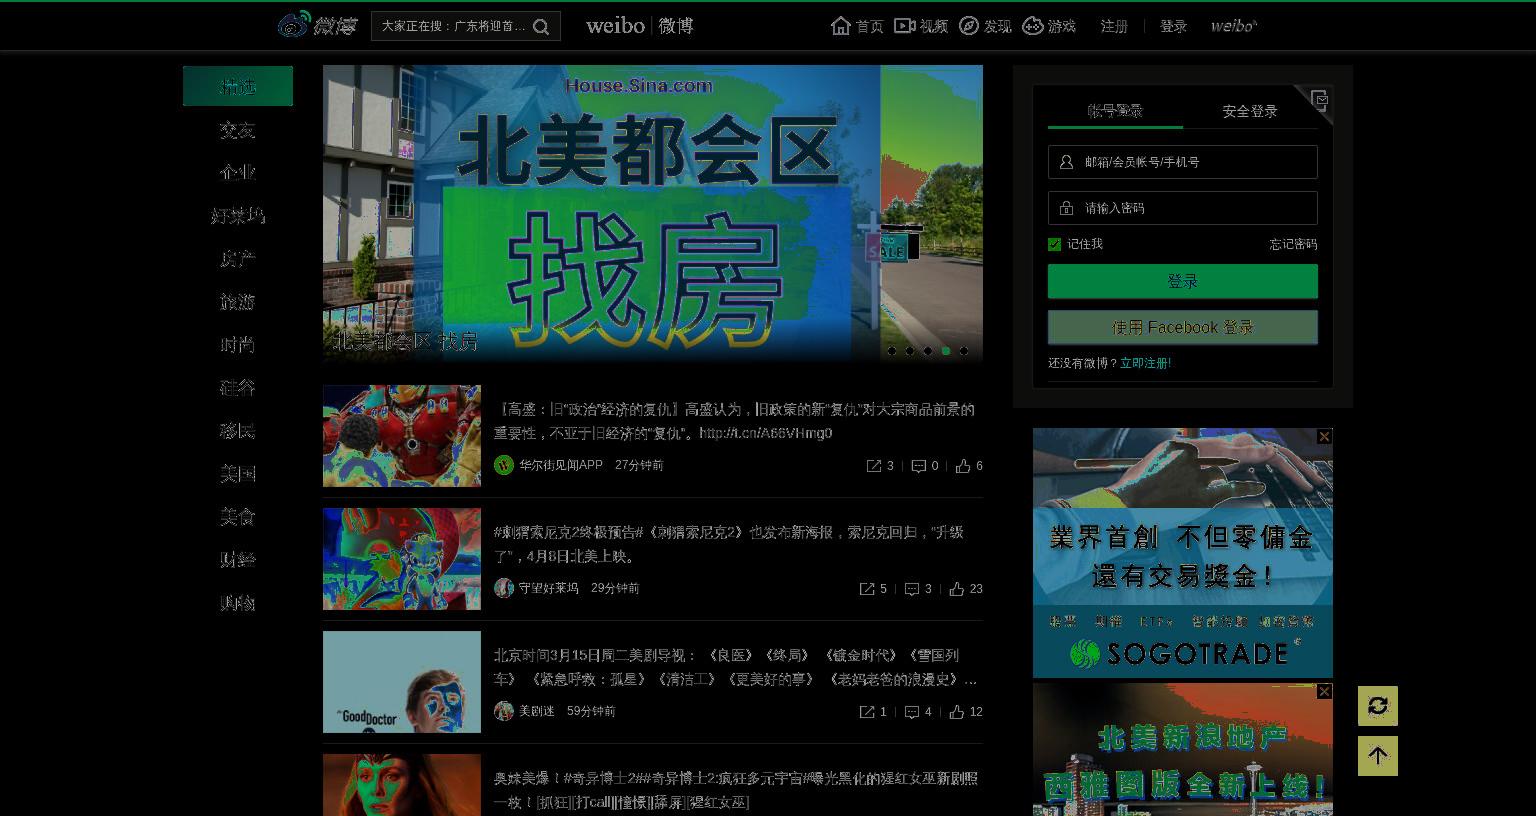The height and width of the screenshot is (816, 1536).
Task: Close the SogoTrade advertisement
Action: tap(1324, 437)
